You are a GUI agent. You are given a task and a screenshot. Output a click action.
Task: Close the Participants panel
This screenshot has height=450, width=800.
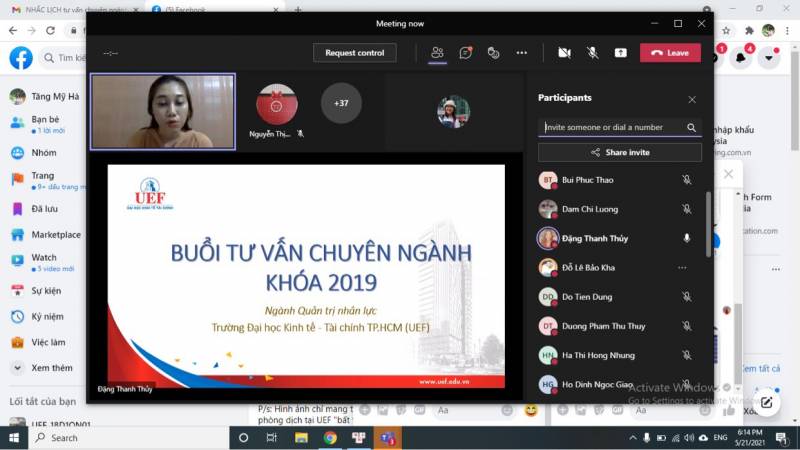coord(691,99)
